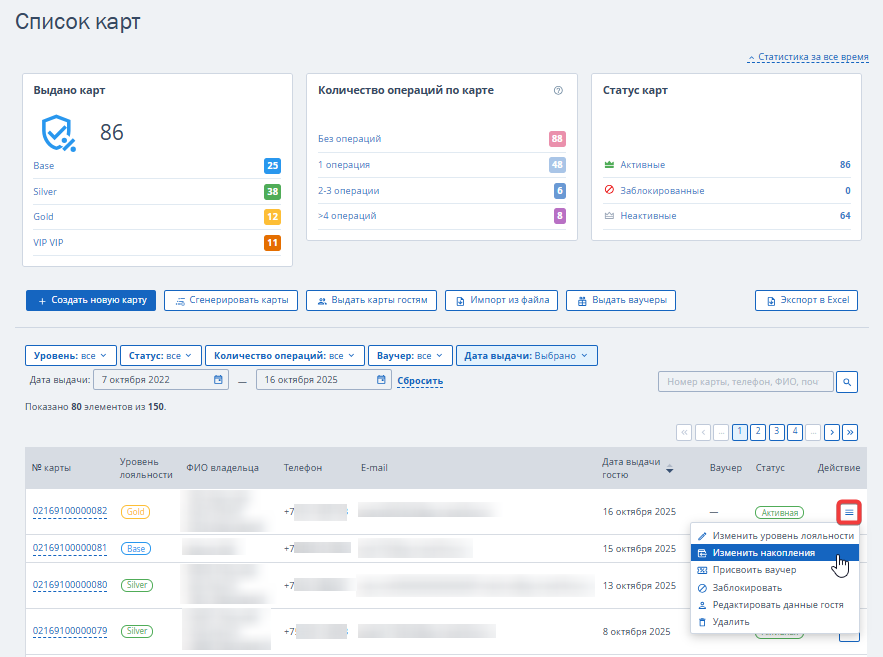
Task: Expand the "Статус: все" filter dropdown
Action: [160, 355]
